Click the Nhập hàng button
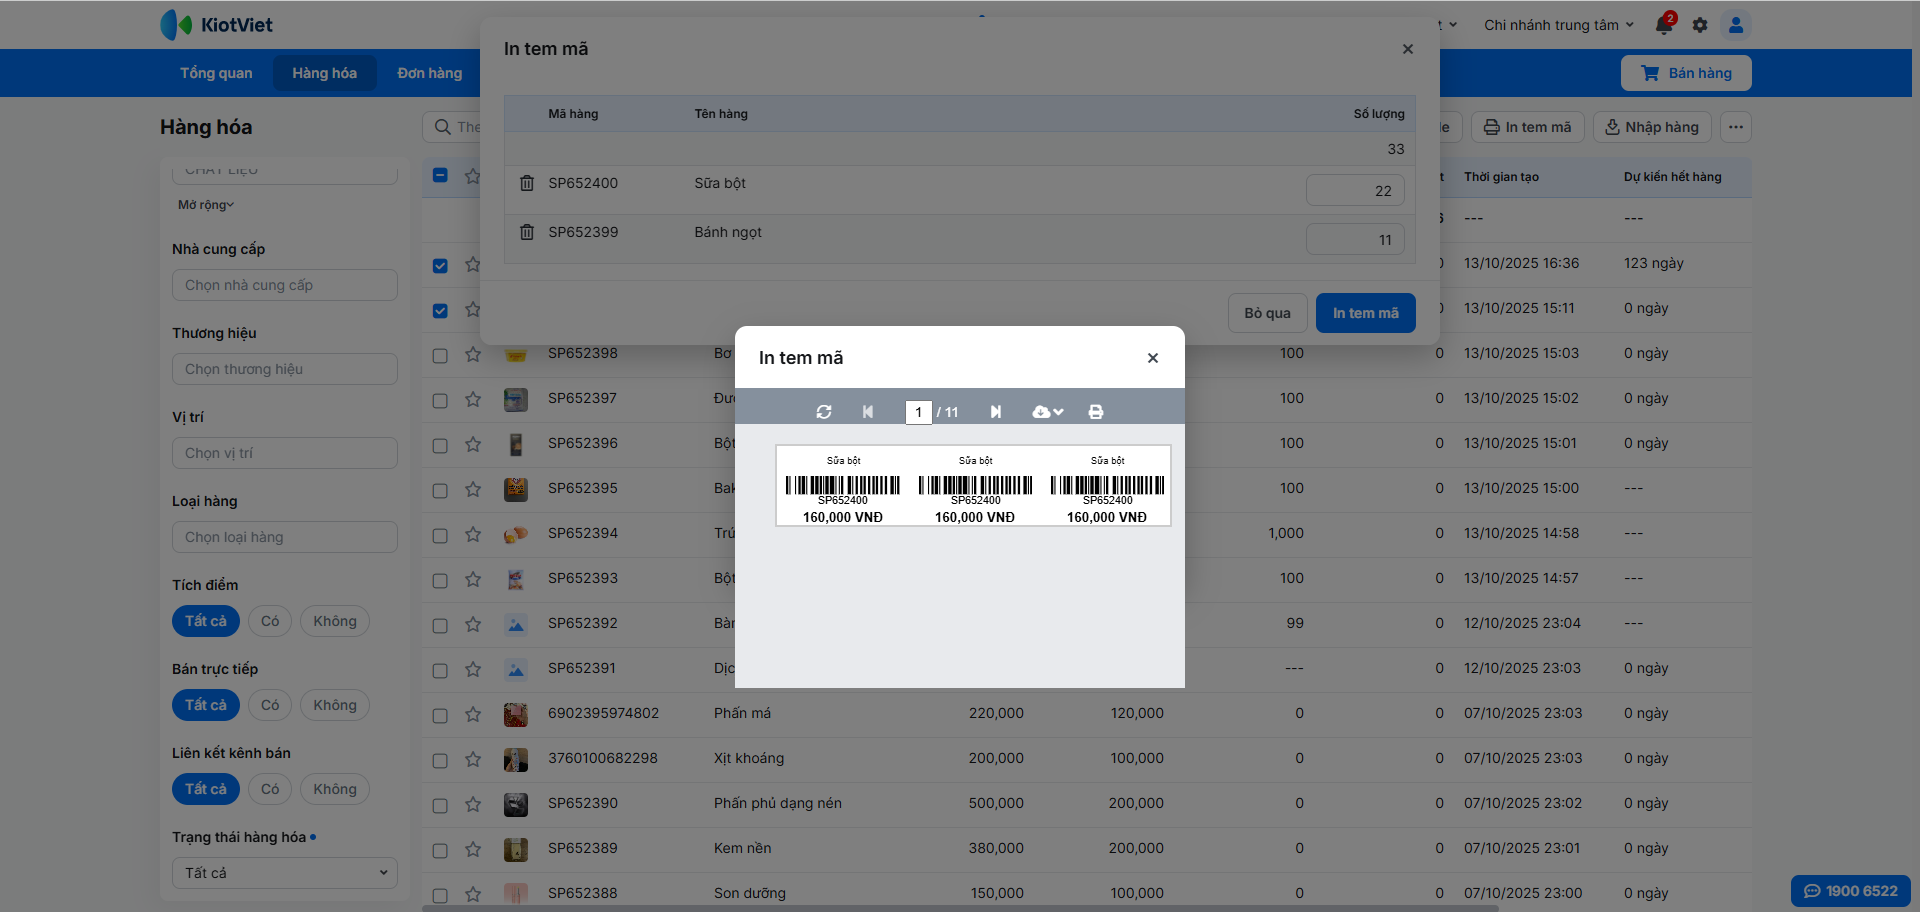This screenshot has width=1920, height=912. pos(1652,127)
